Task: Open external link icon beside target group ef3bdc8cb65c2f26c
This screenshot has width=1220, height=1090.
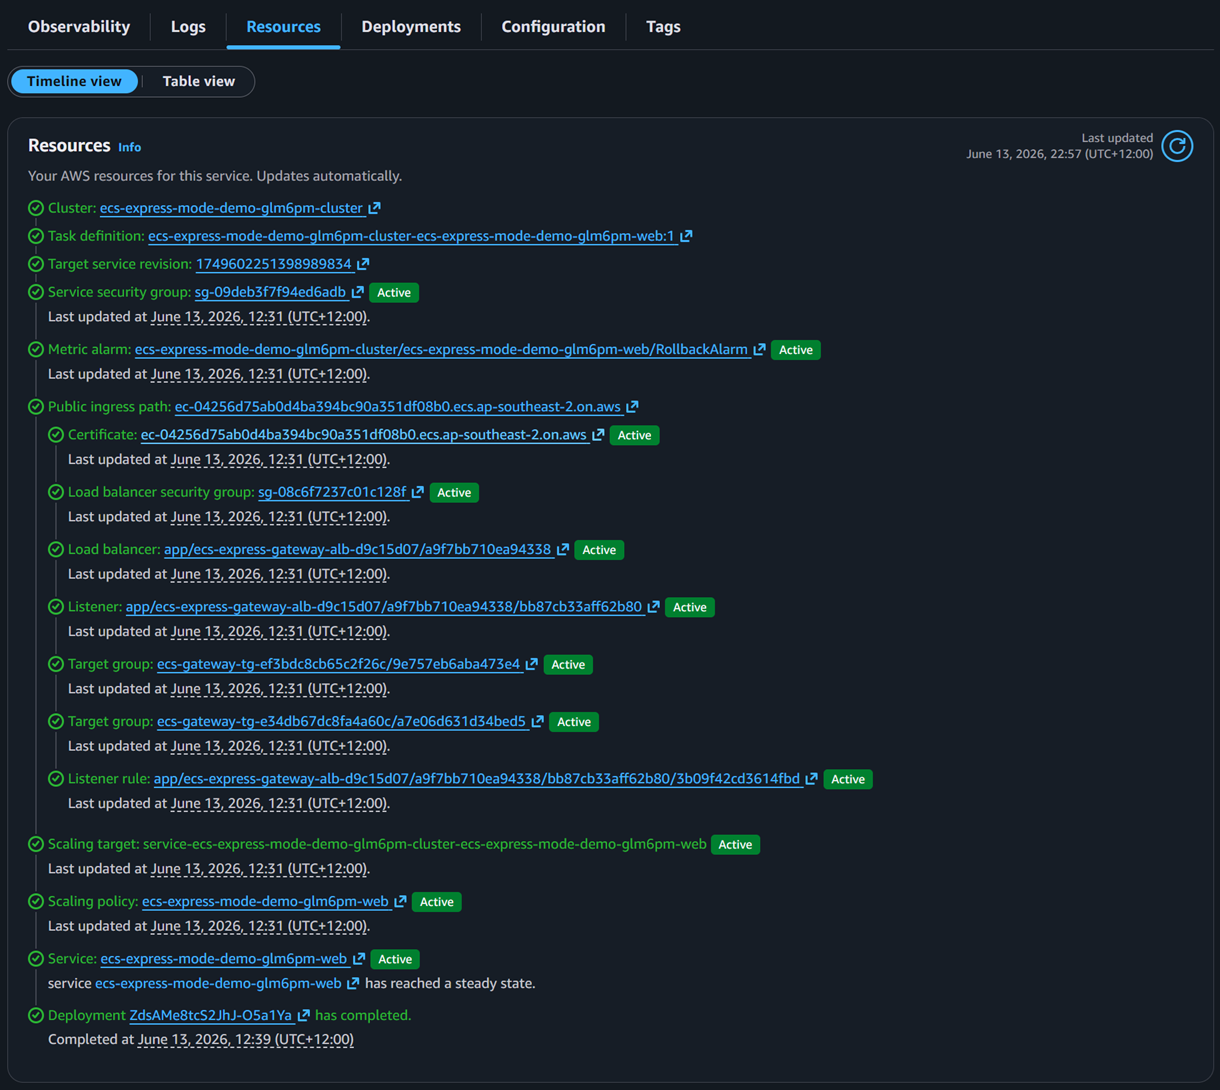Action: pos(532,664)
